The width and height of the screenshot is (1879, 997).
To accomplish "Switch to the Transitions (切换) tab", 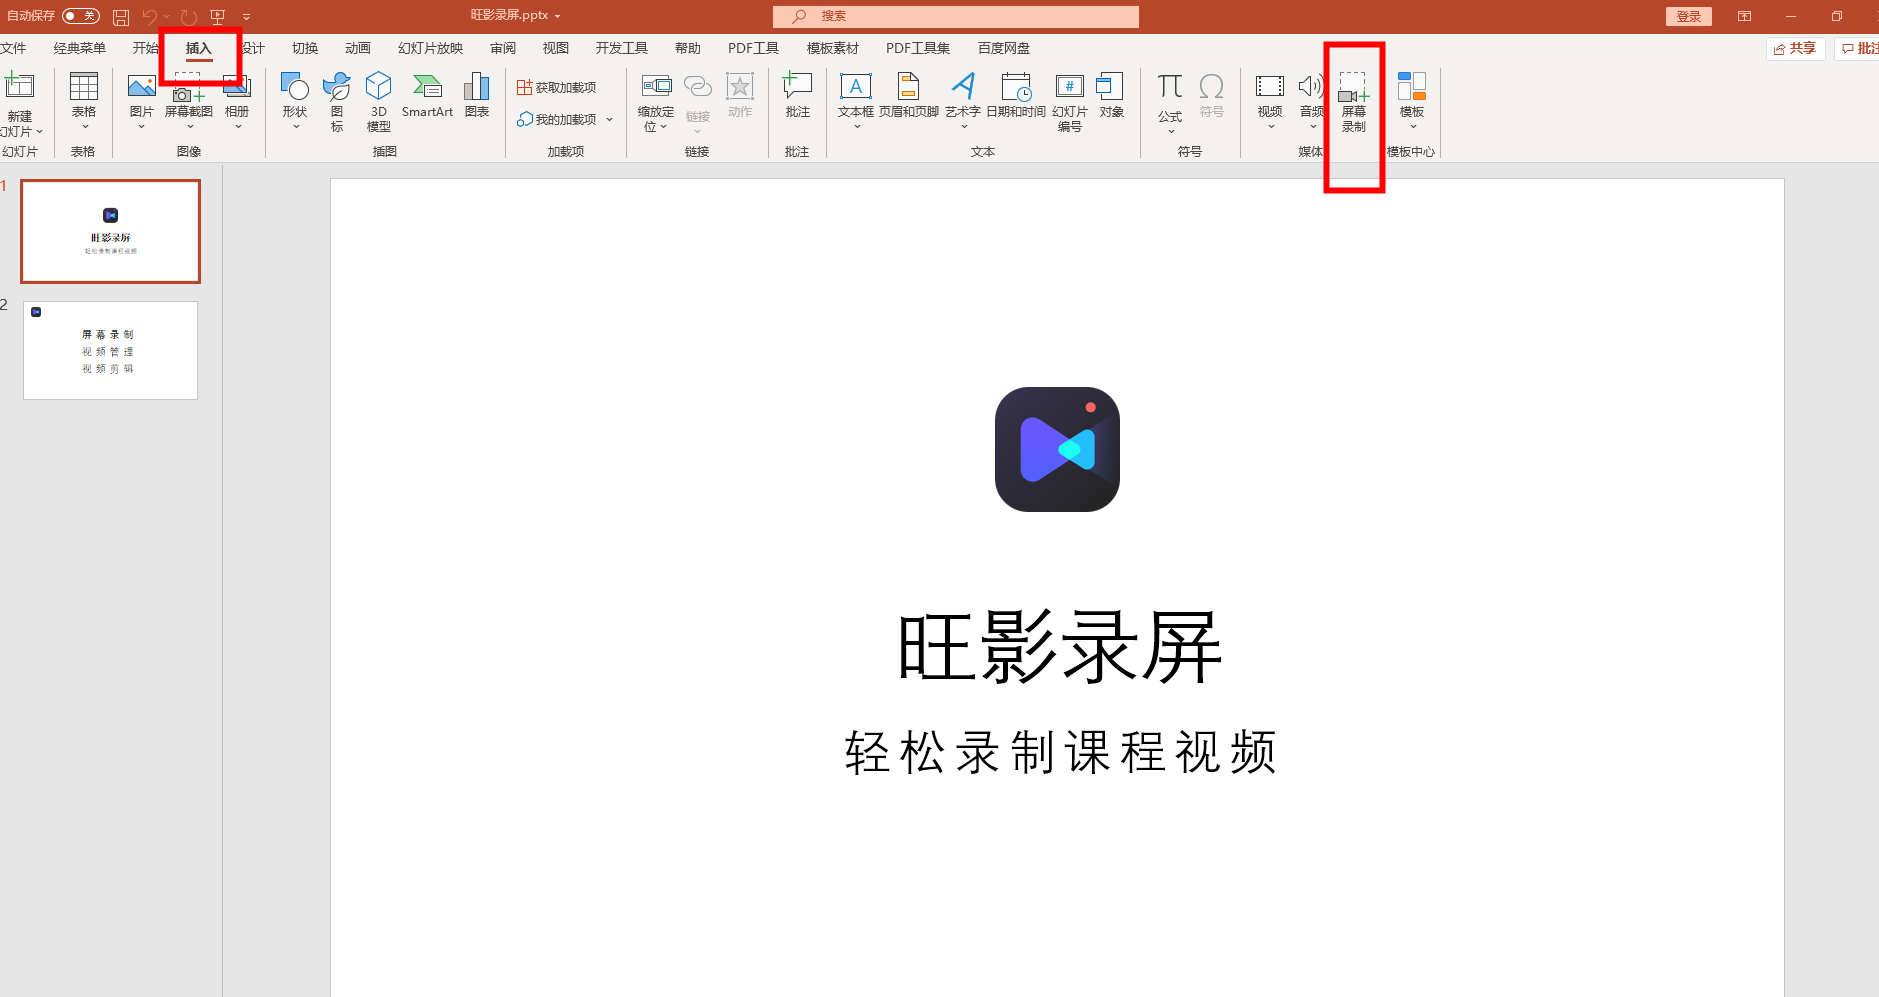I will (305, 48).
